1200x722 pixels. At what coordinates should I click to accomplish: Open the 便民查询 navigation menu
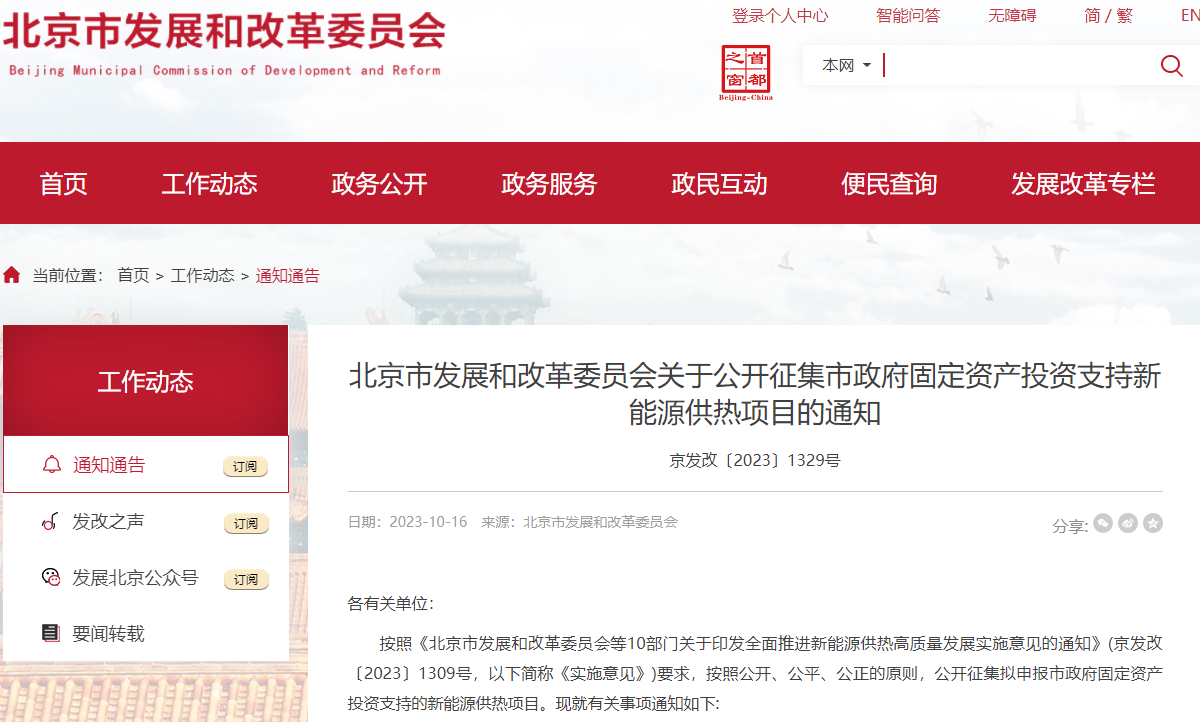tap(889, 184)
